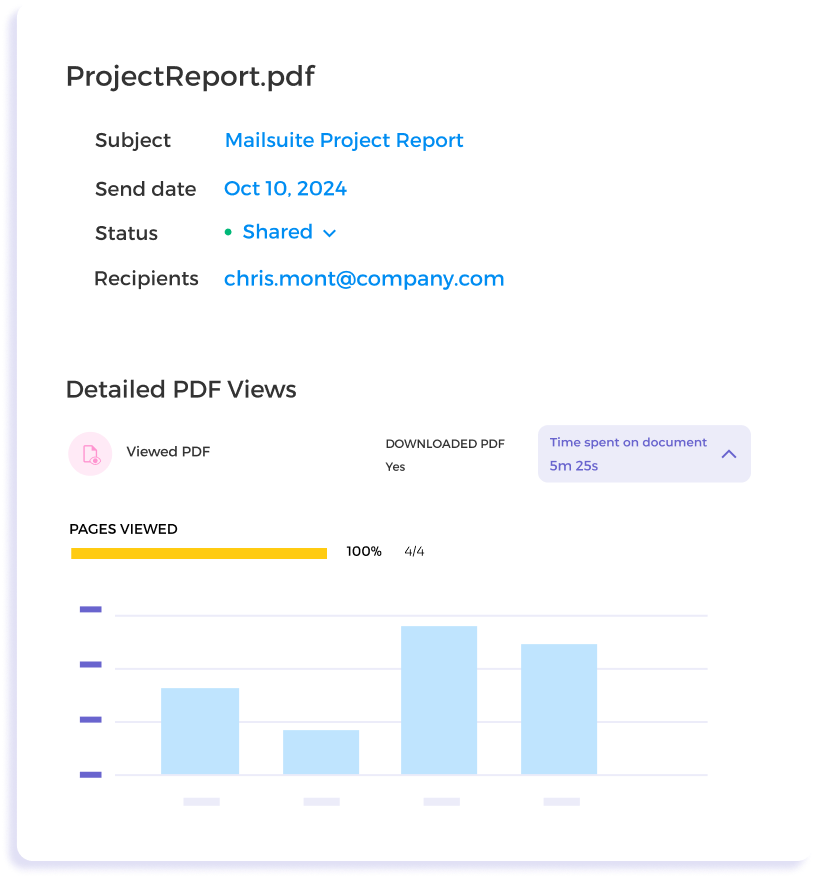Open the Shared status dropdown arrow

[x=329, y=233]
